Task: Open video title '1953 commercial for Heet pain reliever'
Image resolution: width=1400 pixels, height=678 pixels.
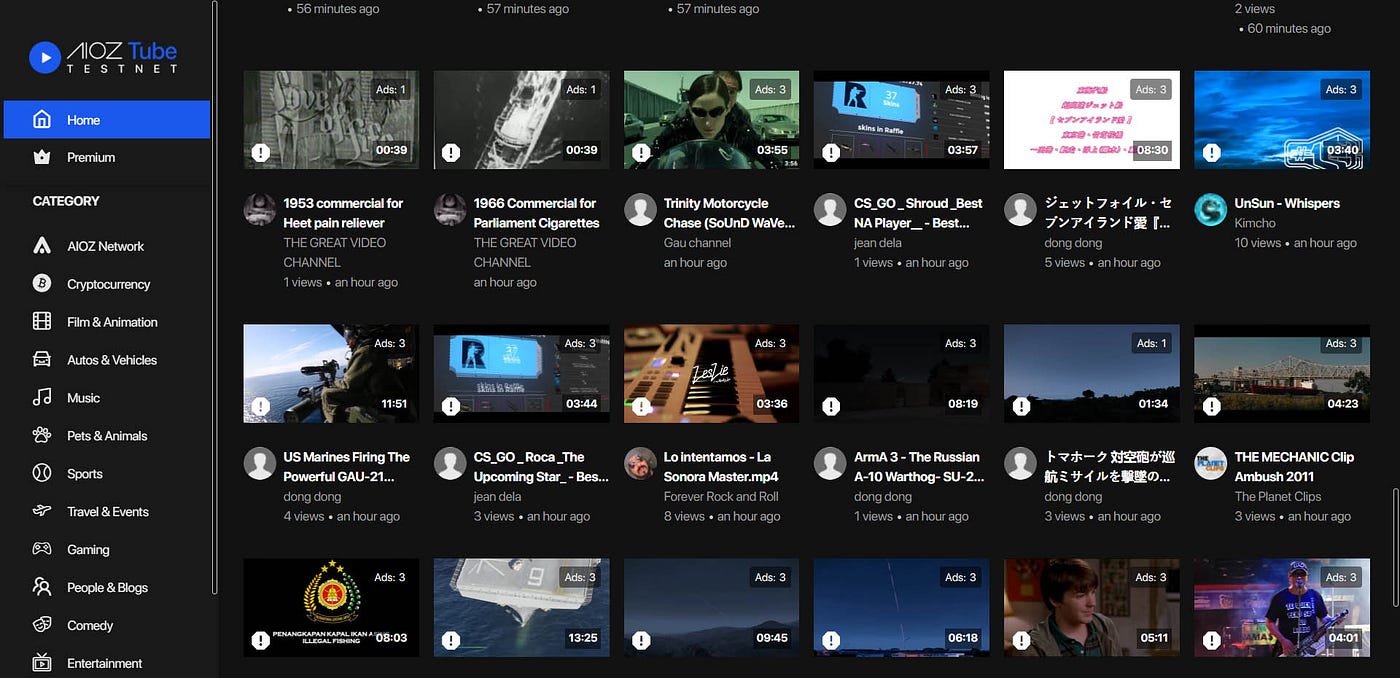Action: [x=343, y=213]
